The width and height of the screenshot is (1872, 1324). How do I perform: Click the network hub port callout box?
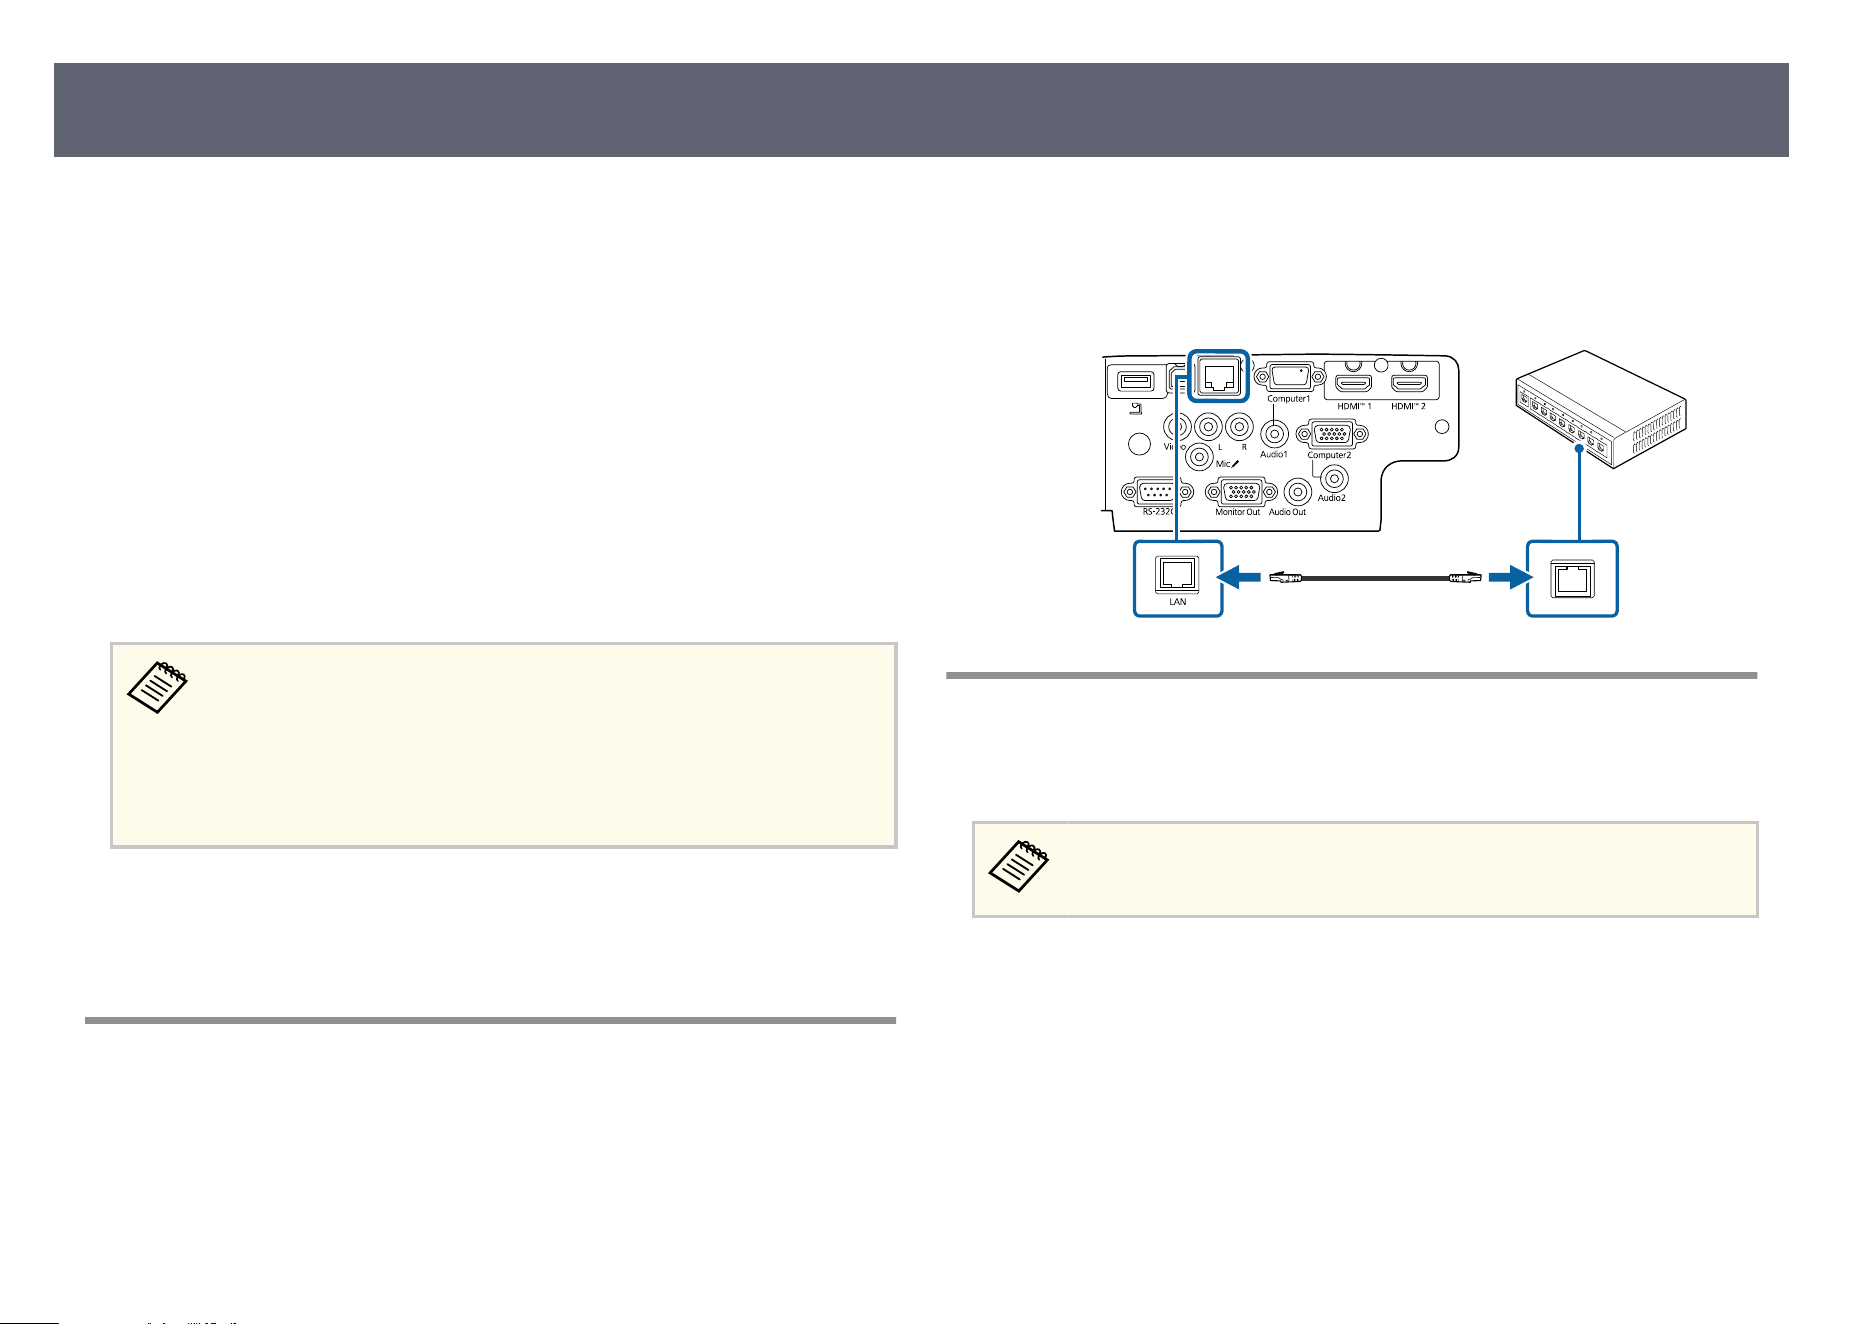pos(1572,578)
